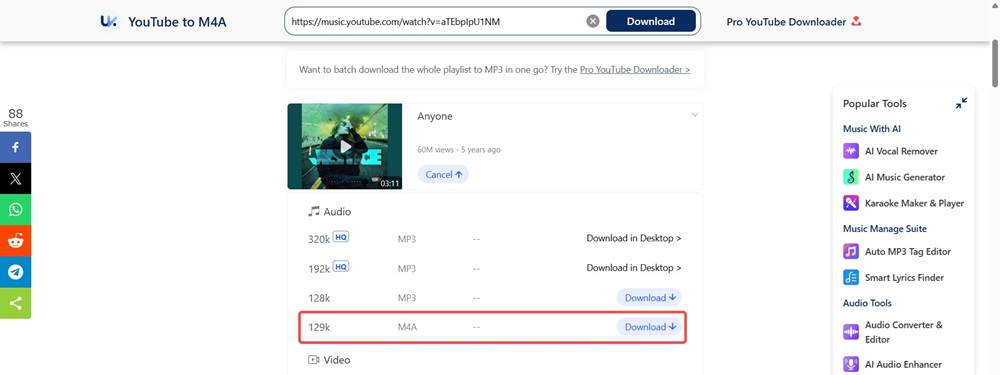Click the Music With AI heading

tap(872, 129)
